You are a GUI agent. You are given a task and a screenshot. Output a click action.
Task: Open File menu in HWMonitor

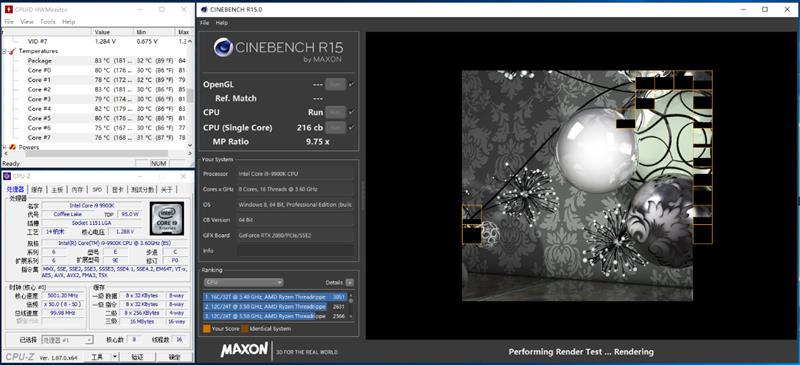[9, 22]
